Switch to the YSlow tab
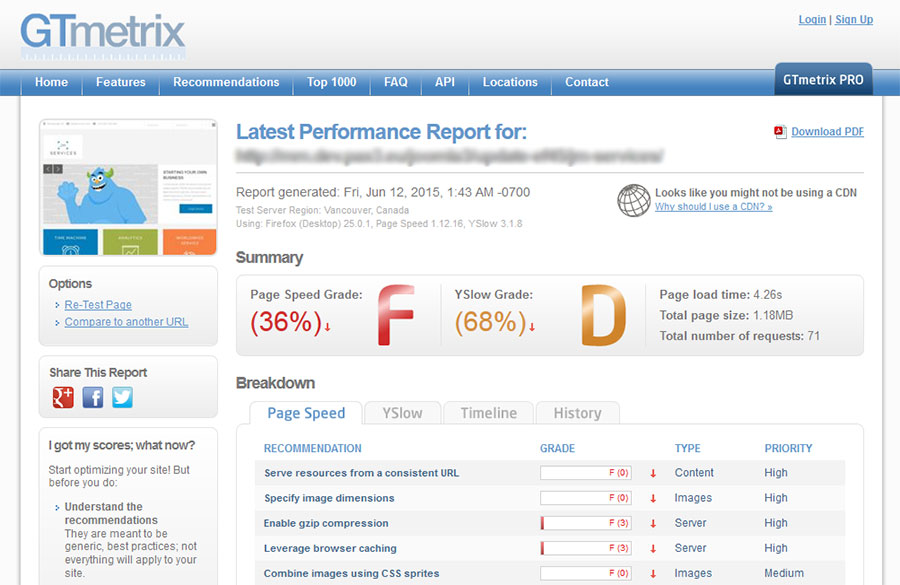This screenshot has height=585, width=900. [x=402, y=413]
